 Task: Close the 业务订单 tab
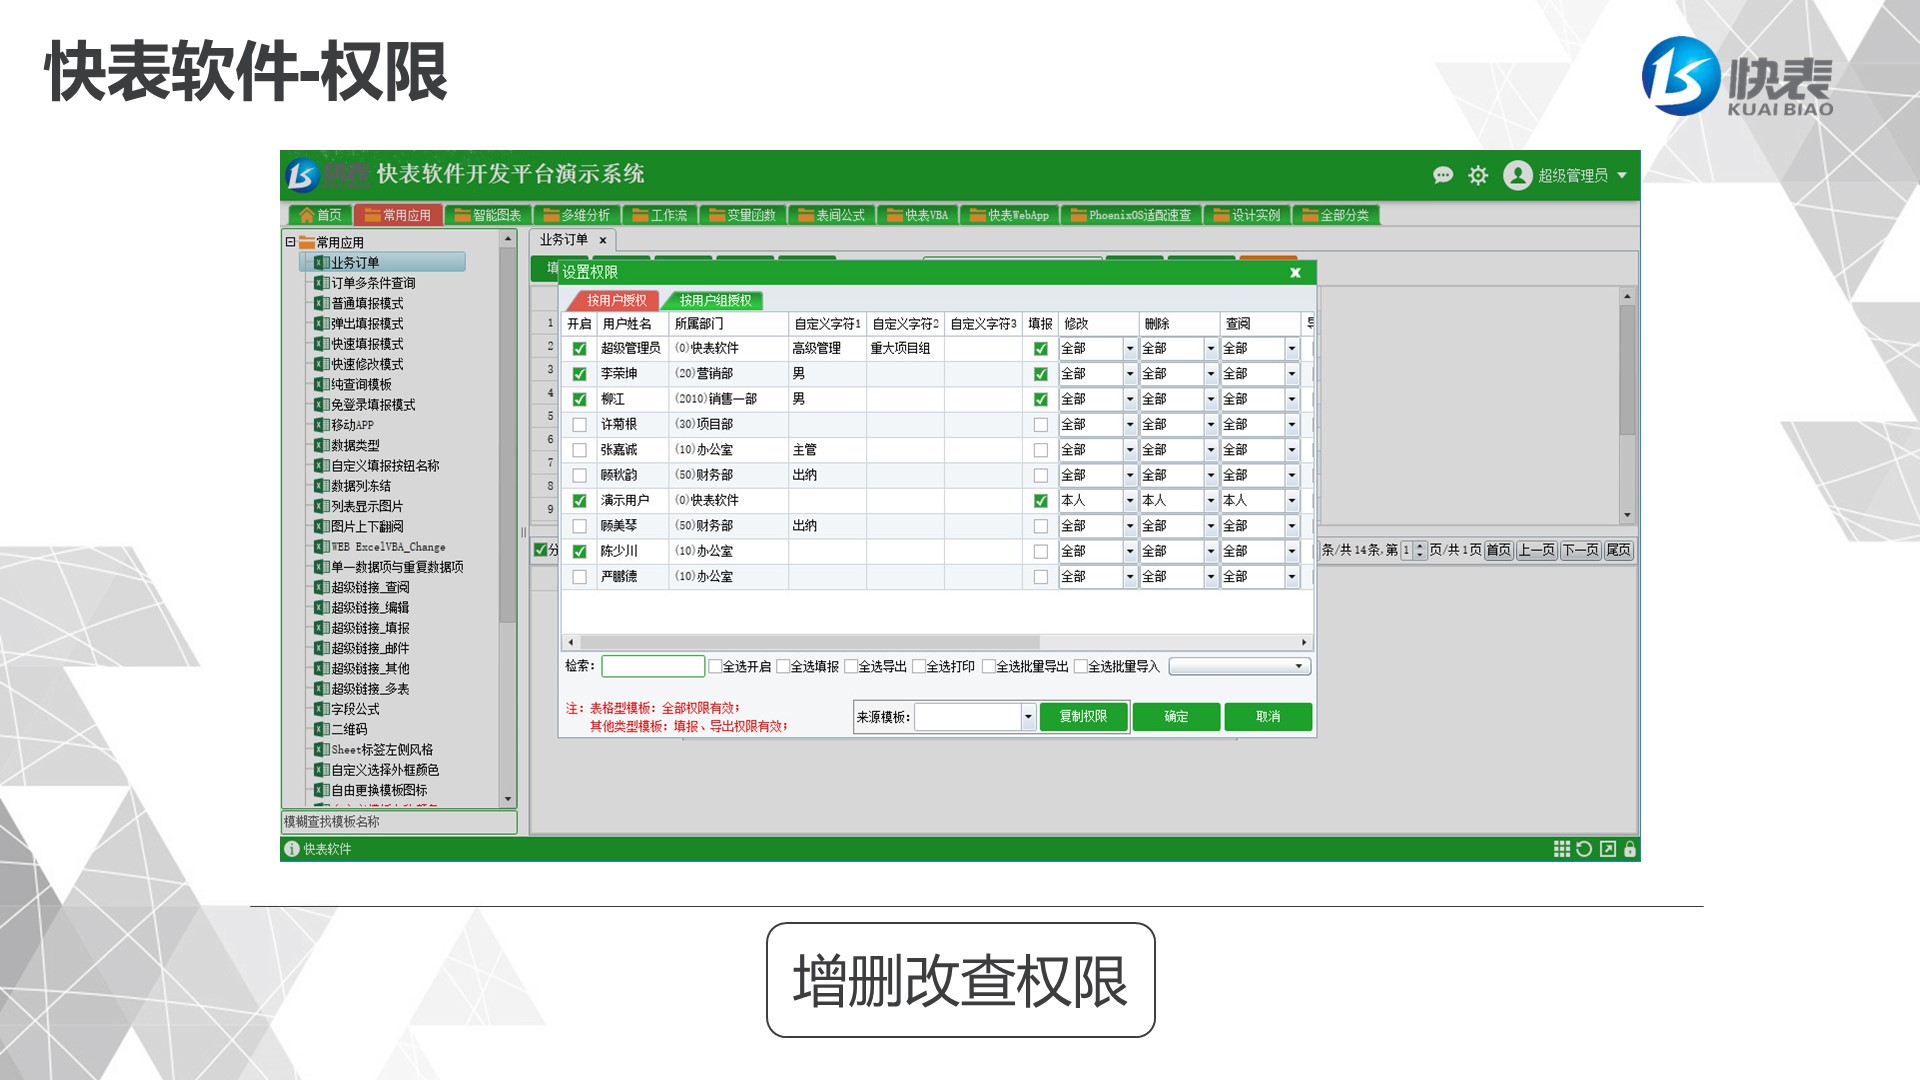(603, 240)
